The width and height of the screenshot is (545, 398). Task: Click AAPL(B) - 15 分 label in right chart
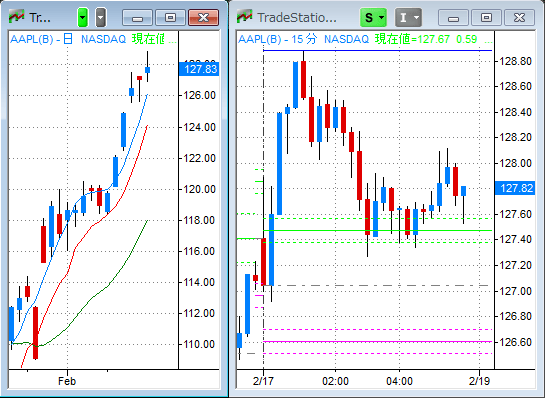(277, 39)
